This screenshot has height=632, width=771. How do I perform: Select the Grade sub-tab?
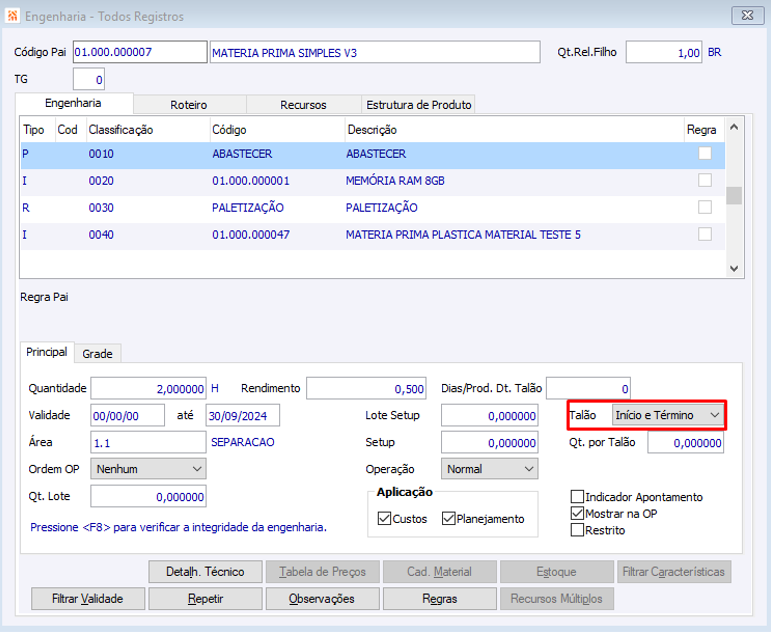97,353
